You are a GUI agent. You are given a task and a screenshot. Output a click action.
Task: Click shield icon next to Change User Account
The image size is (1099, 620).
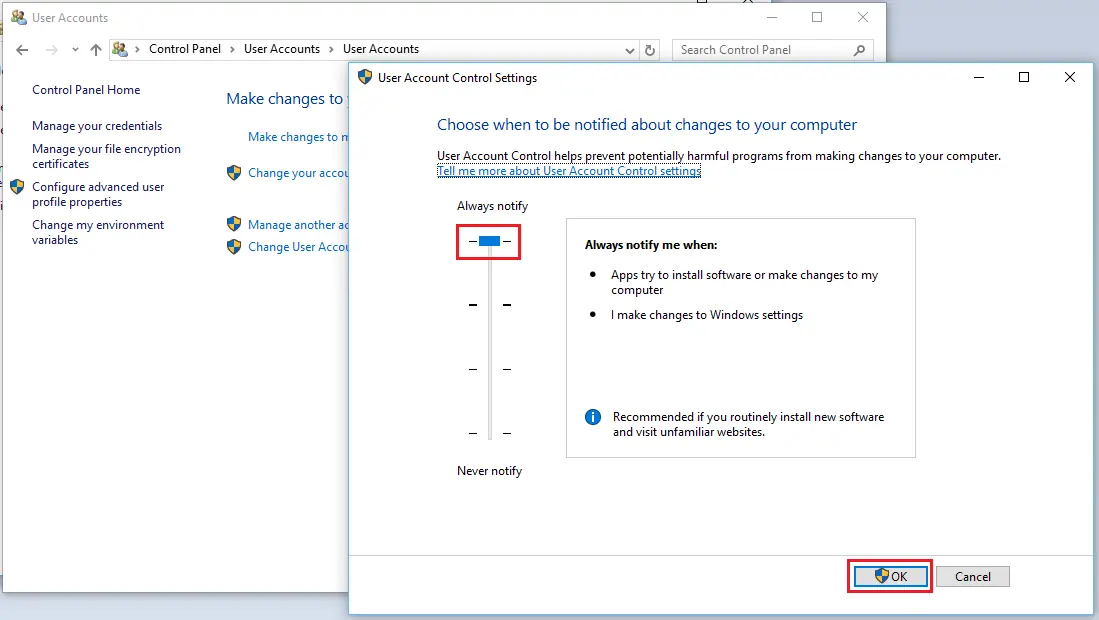[234, 247]
